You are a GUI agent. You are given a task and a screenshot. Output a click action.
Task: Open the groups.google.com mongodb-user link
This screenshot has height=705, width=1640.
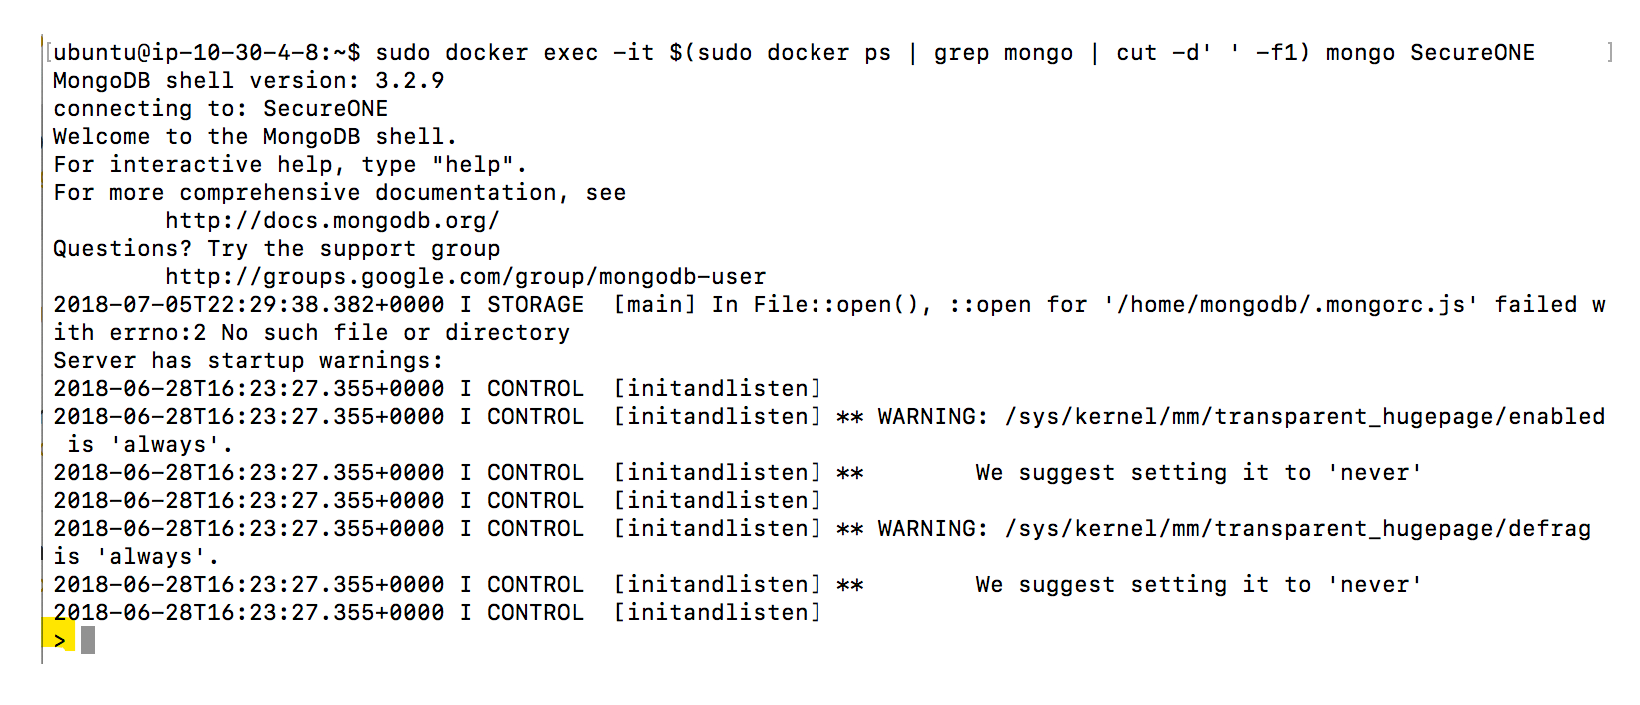pyautogui.click(x=466, y=277)
